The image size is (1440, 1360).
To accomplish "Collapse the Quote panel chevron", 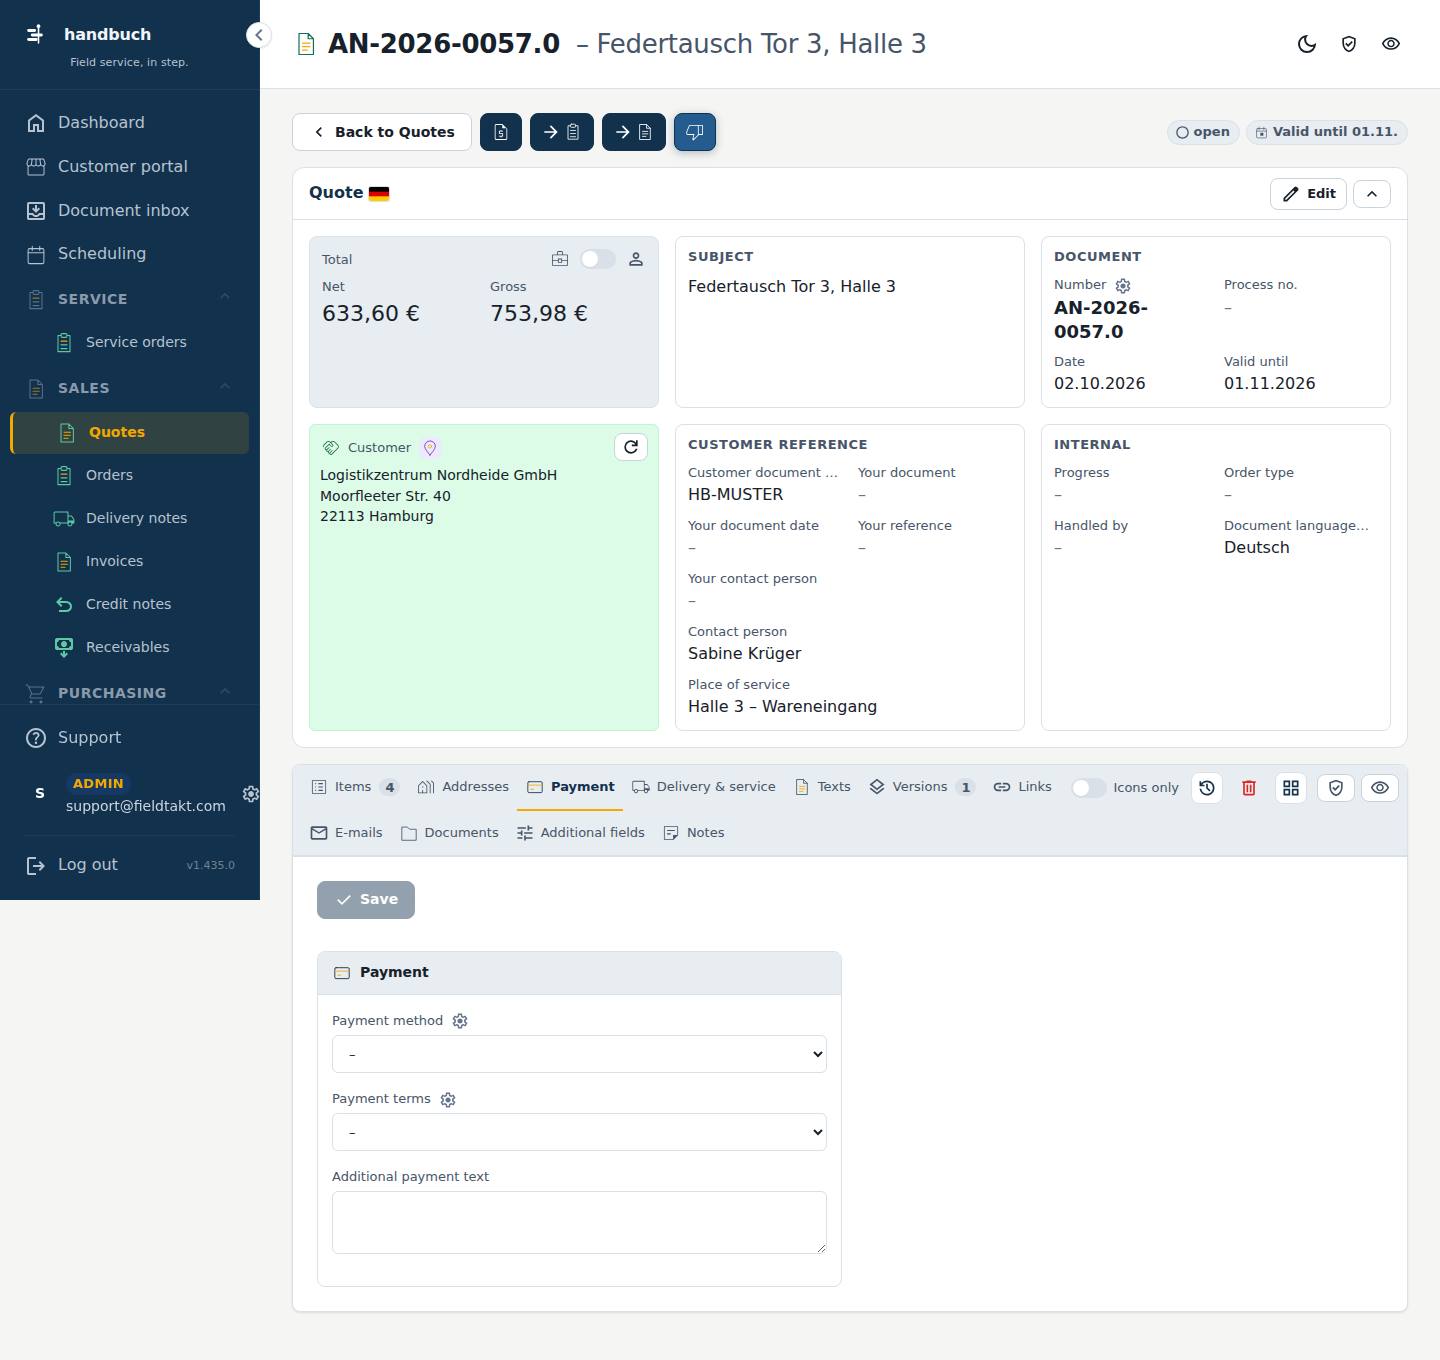I will (x=1372, y=194).
